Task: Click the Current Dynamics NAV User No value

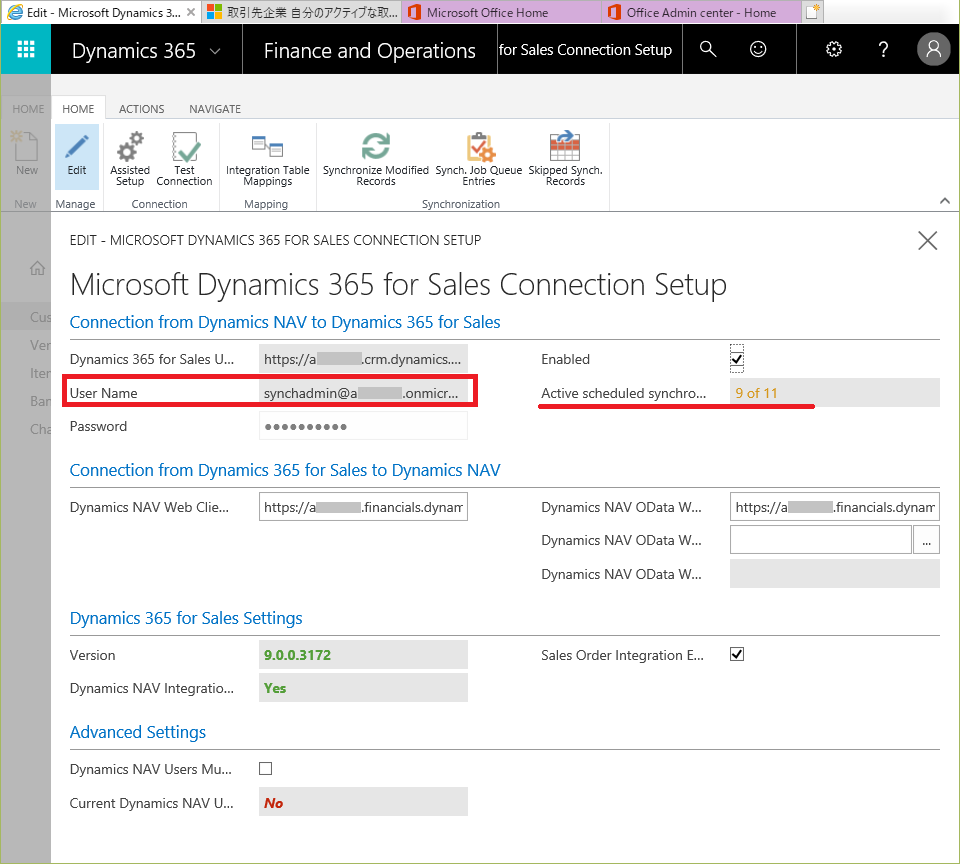Action: (x=273, y=803)
